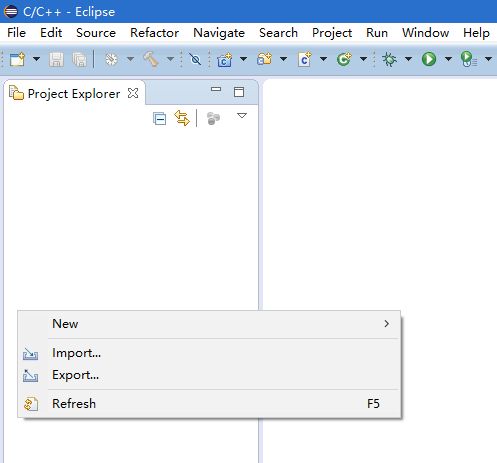The image size is (497, 463).
Task: Open the New Source File dropdown arrow
Action: click(x=323, y=59)
